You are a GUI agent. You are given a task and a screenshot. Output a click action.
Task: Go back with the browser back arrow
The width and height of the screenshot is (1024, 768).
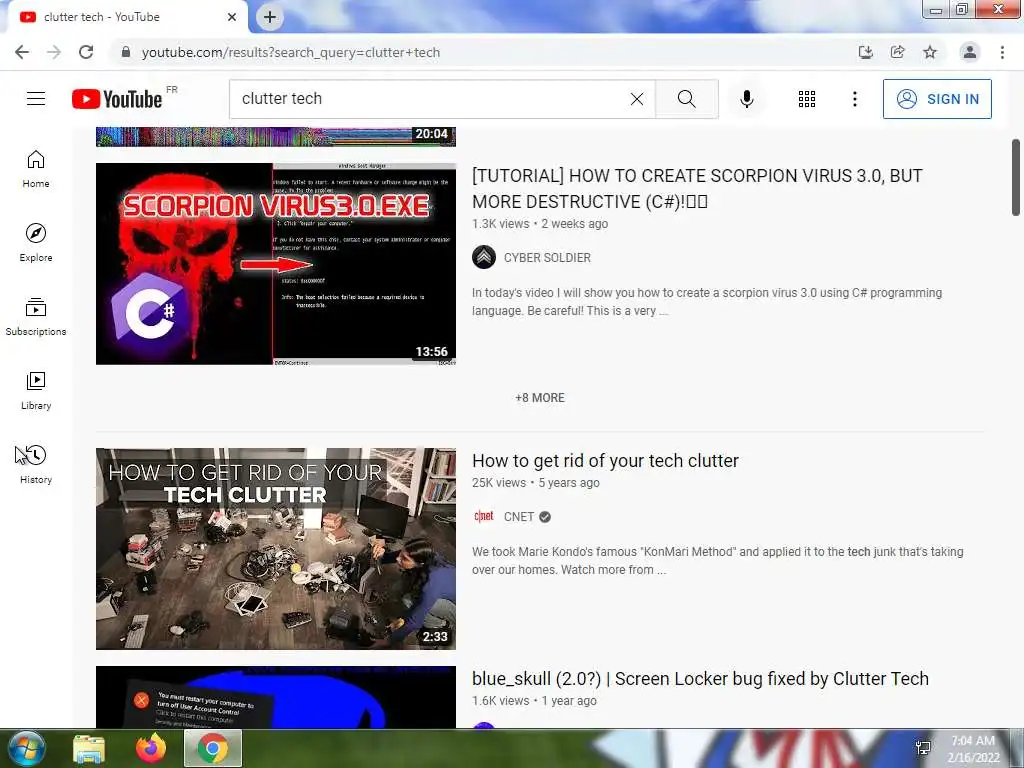22,52
